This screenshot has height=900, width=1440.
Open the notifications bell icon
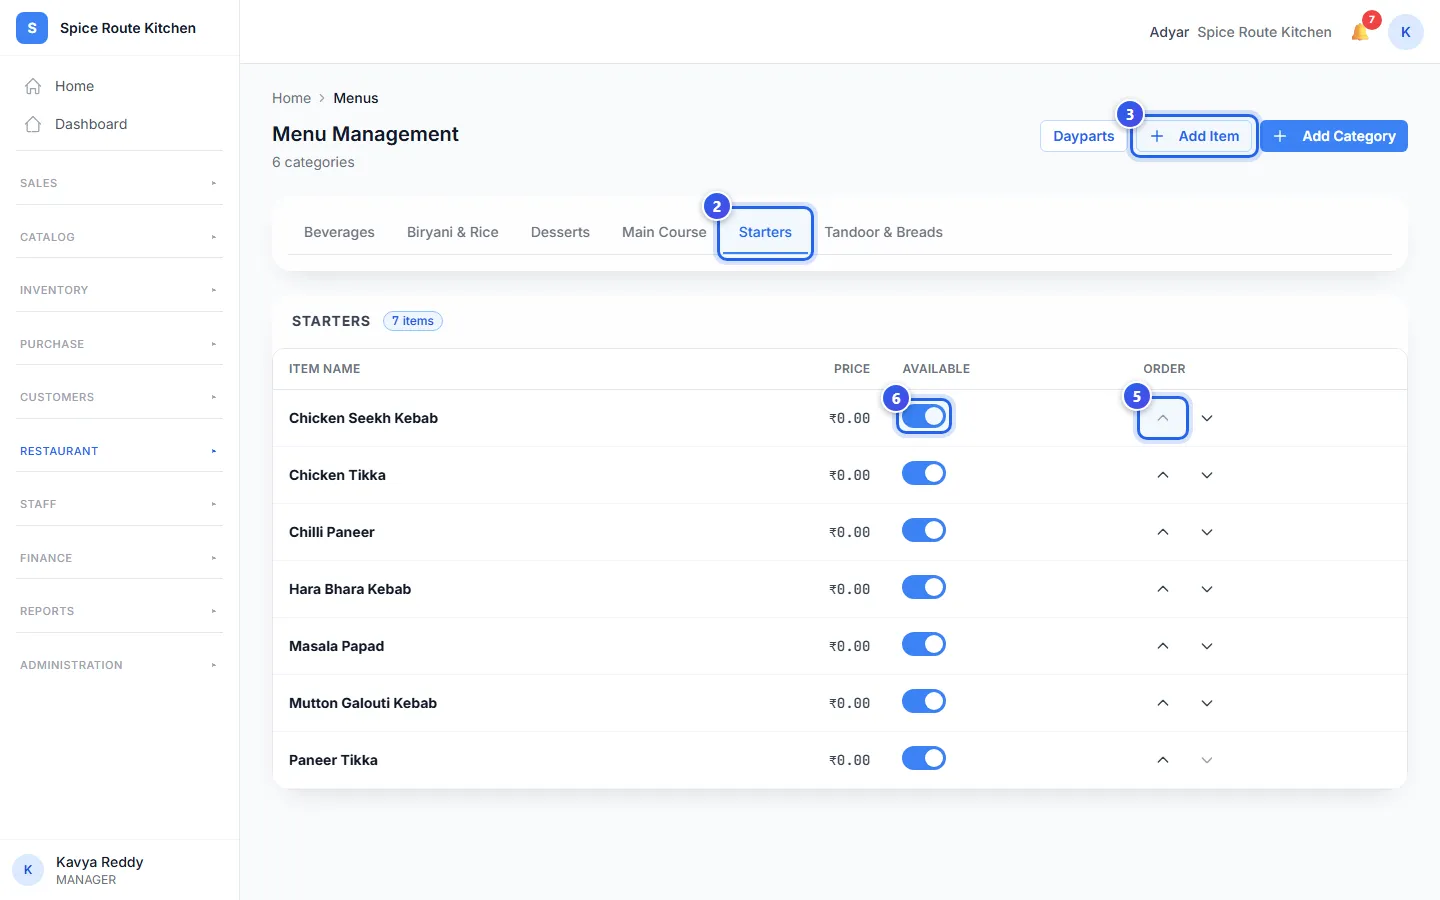(x=1360, y=32)
